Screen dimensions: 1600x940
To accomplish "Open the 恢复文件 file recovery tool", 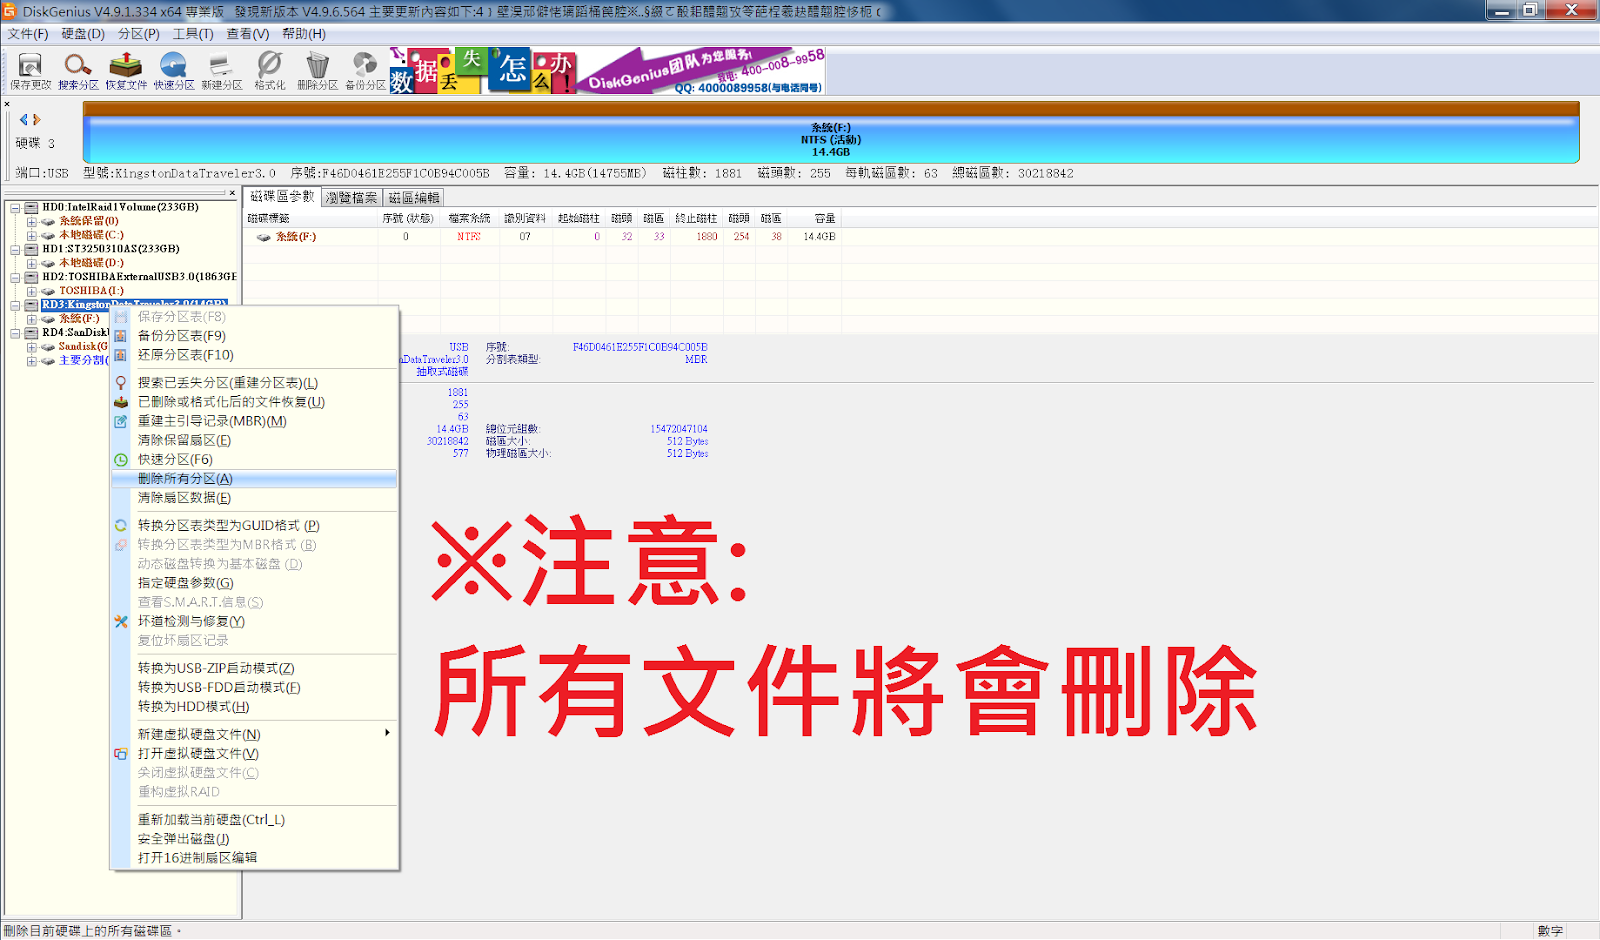I will (126, 70).
